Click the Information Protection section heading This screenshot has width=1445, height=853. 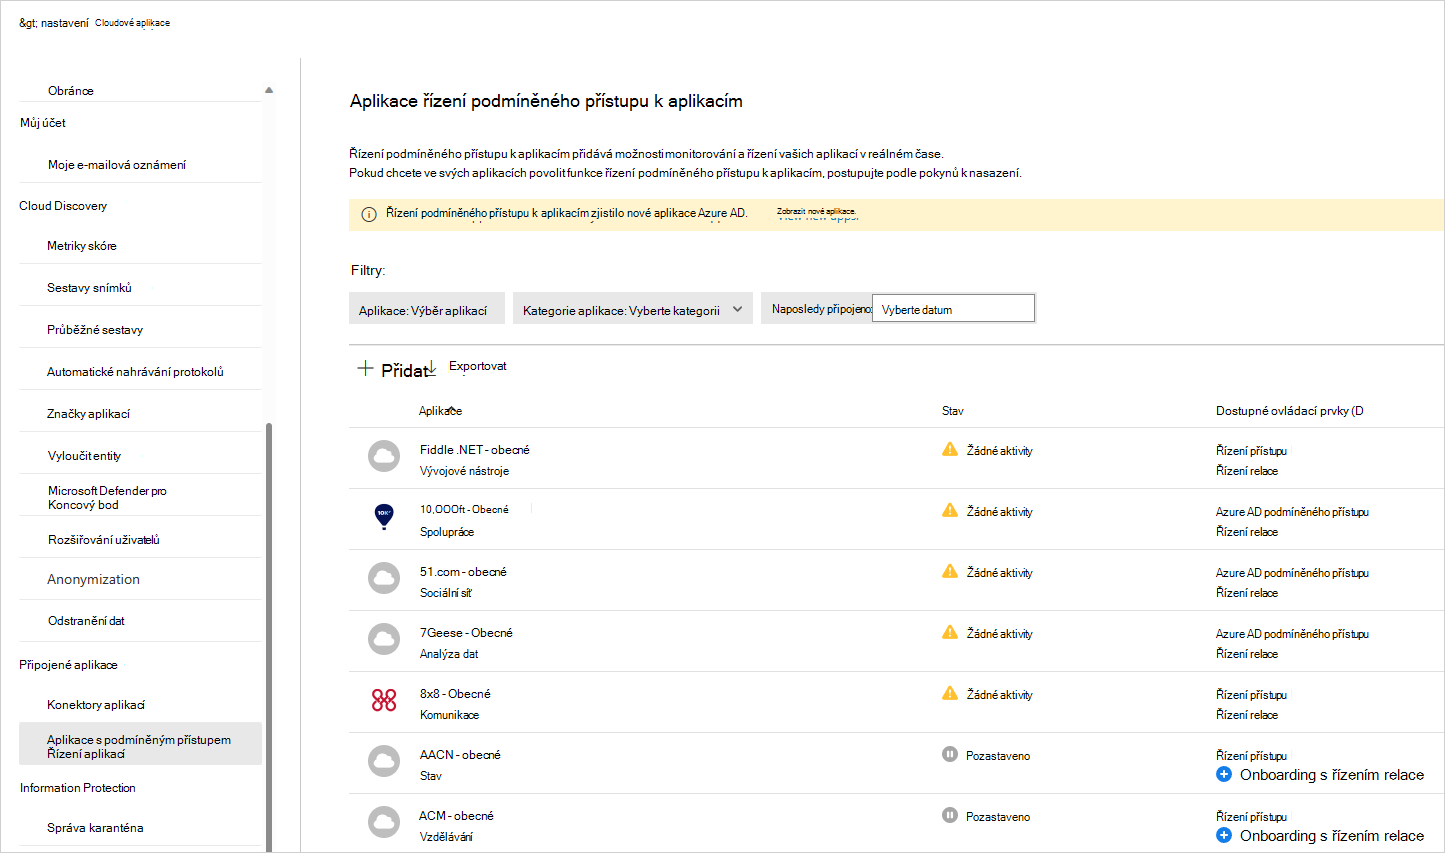(78, 788)
